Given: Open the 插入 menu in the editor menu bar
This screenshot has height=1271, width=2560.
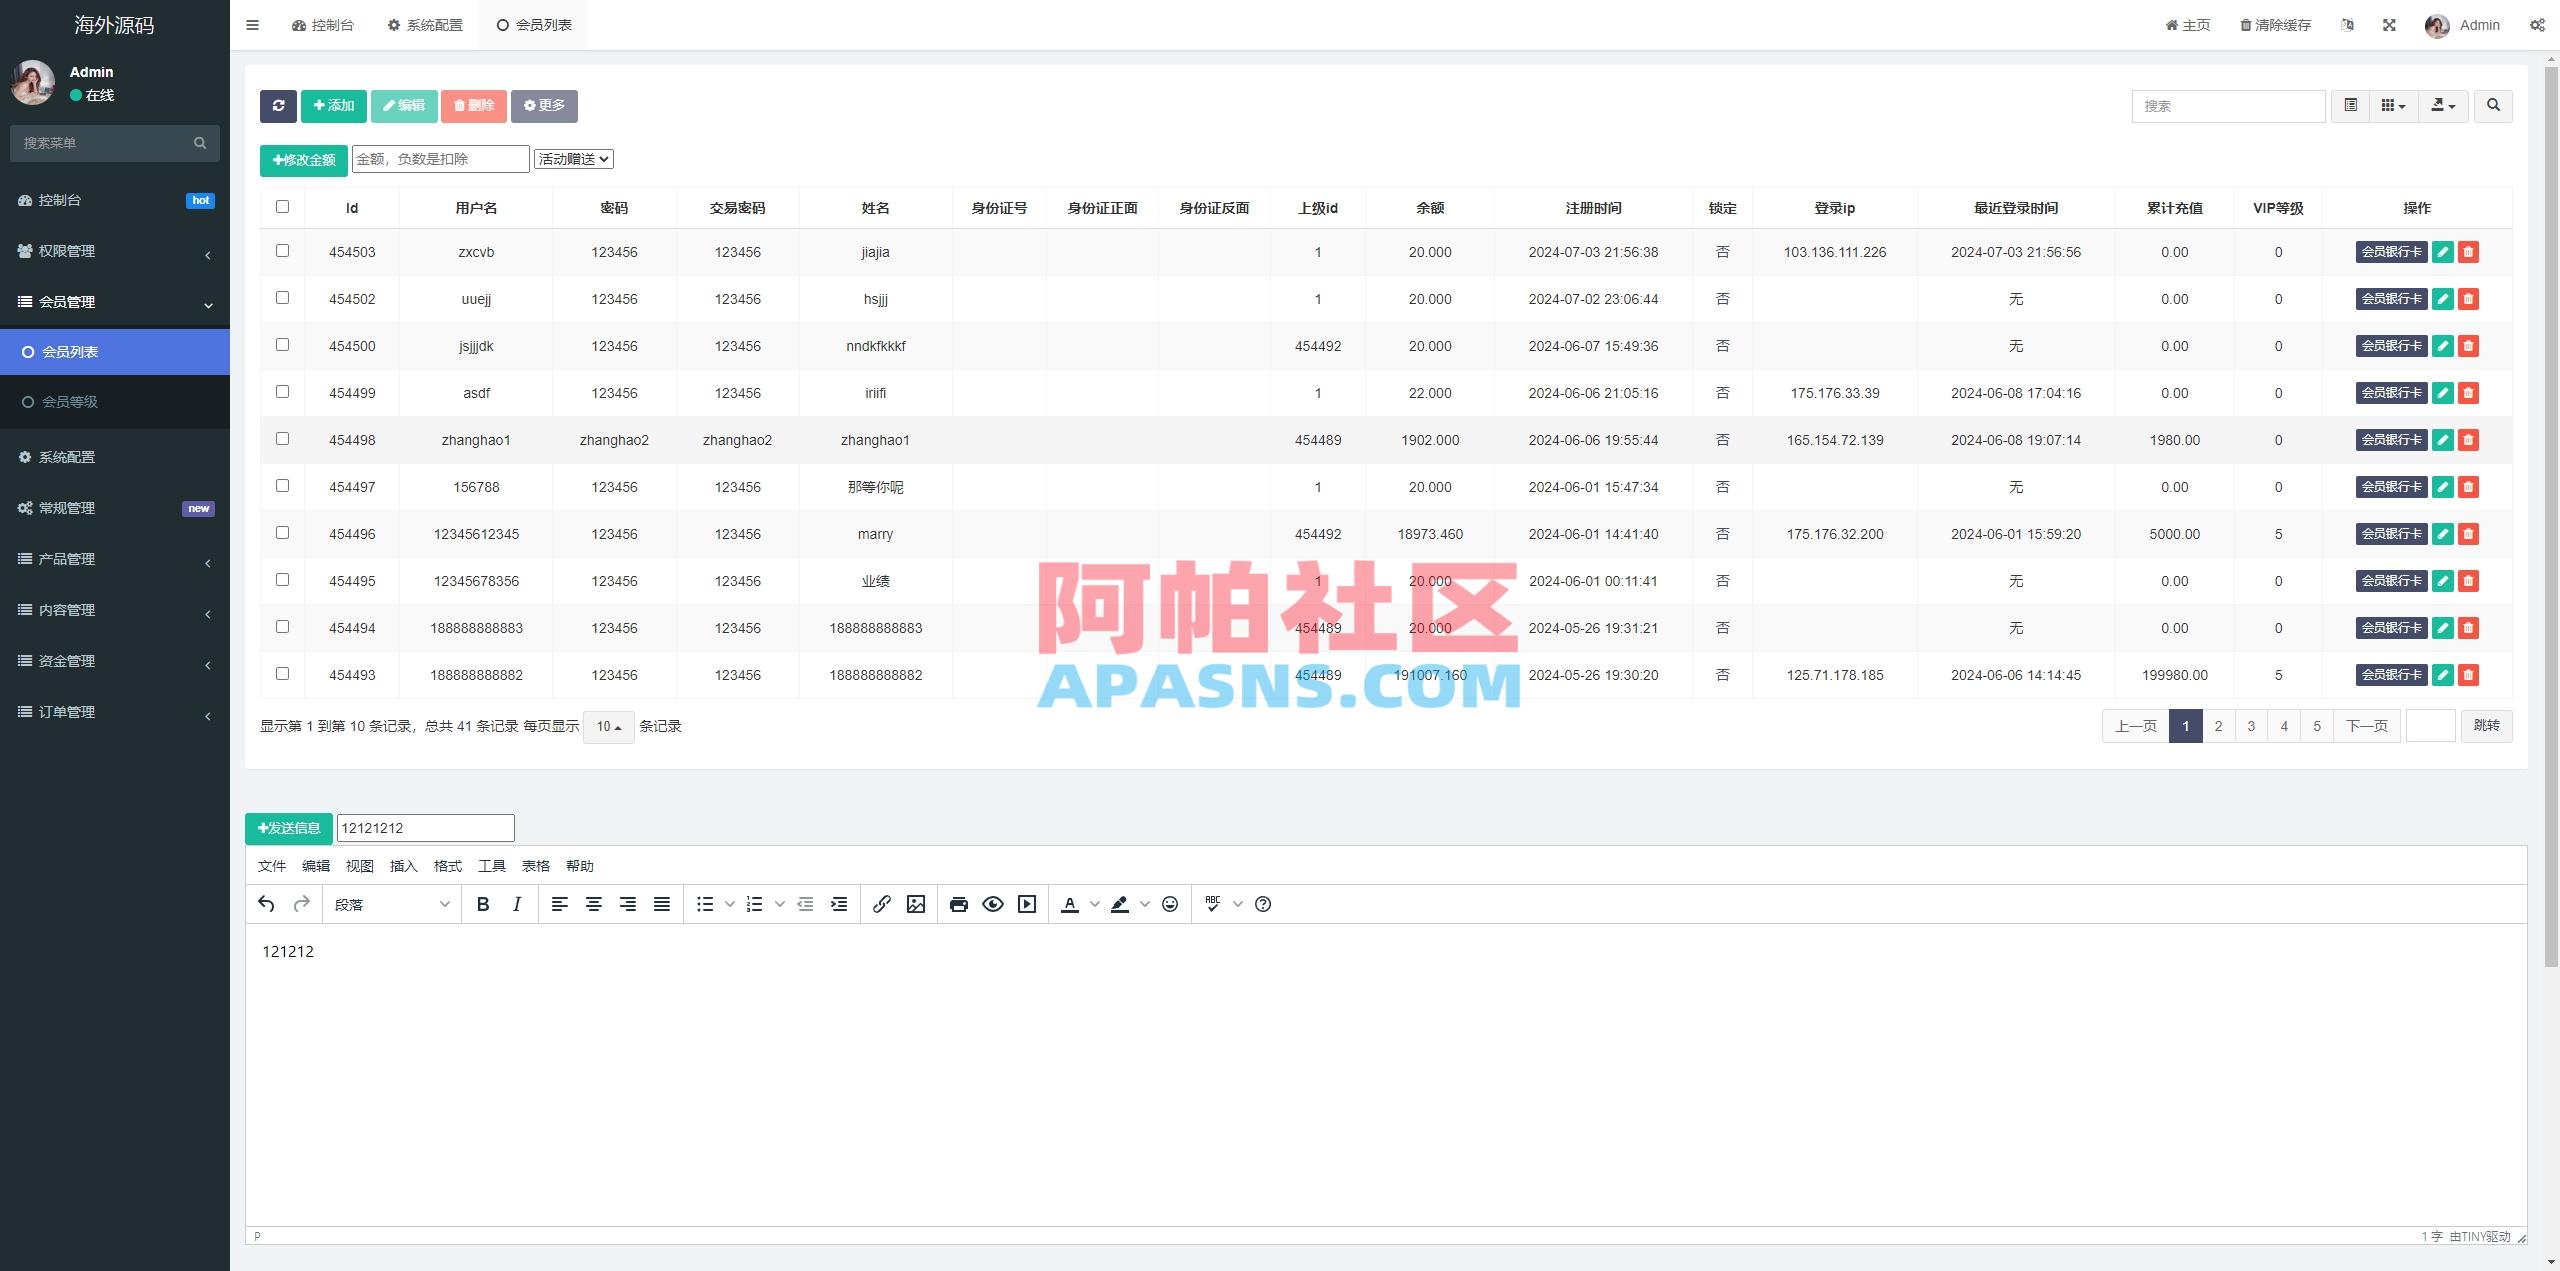Looking at the screenshot, I should [x=403, y=866].
